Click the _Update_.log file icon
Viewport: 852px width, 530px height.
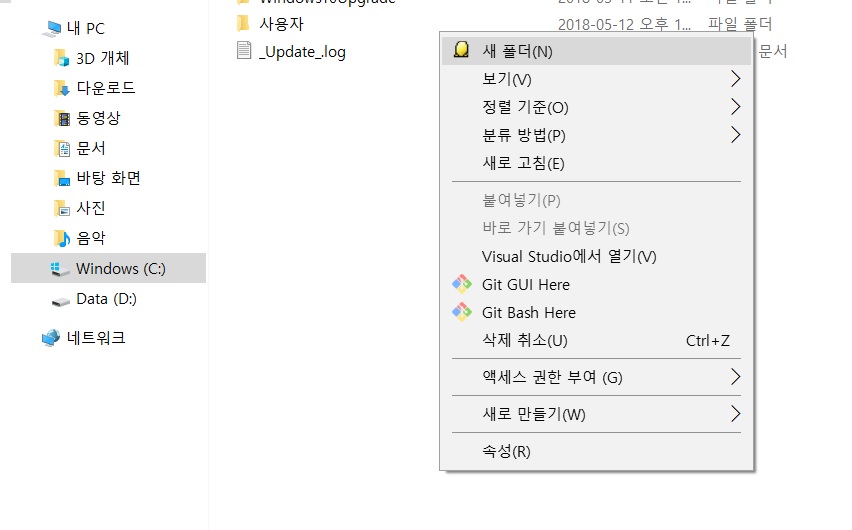click(244, 50)
